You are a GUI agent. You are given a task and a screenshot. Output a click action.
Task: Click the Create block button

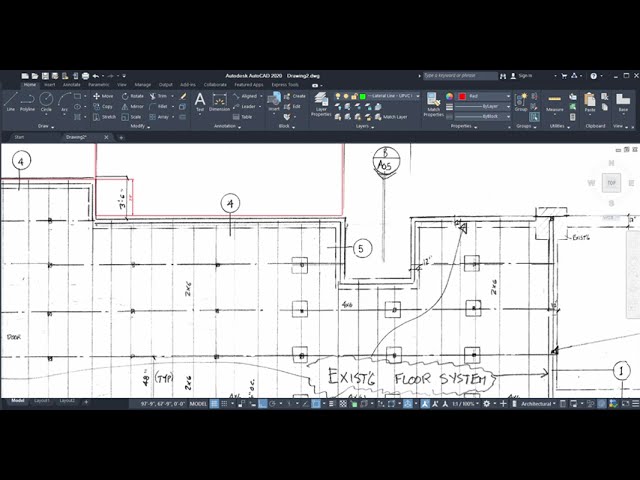coord(295,96)
